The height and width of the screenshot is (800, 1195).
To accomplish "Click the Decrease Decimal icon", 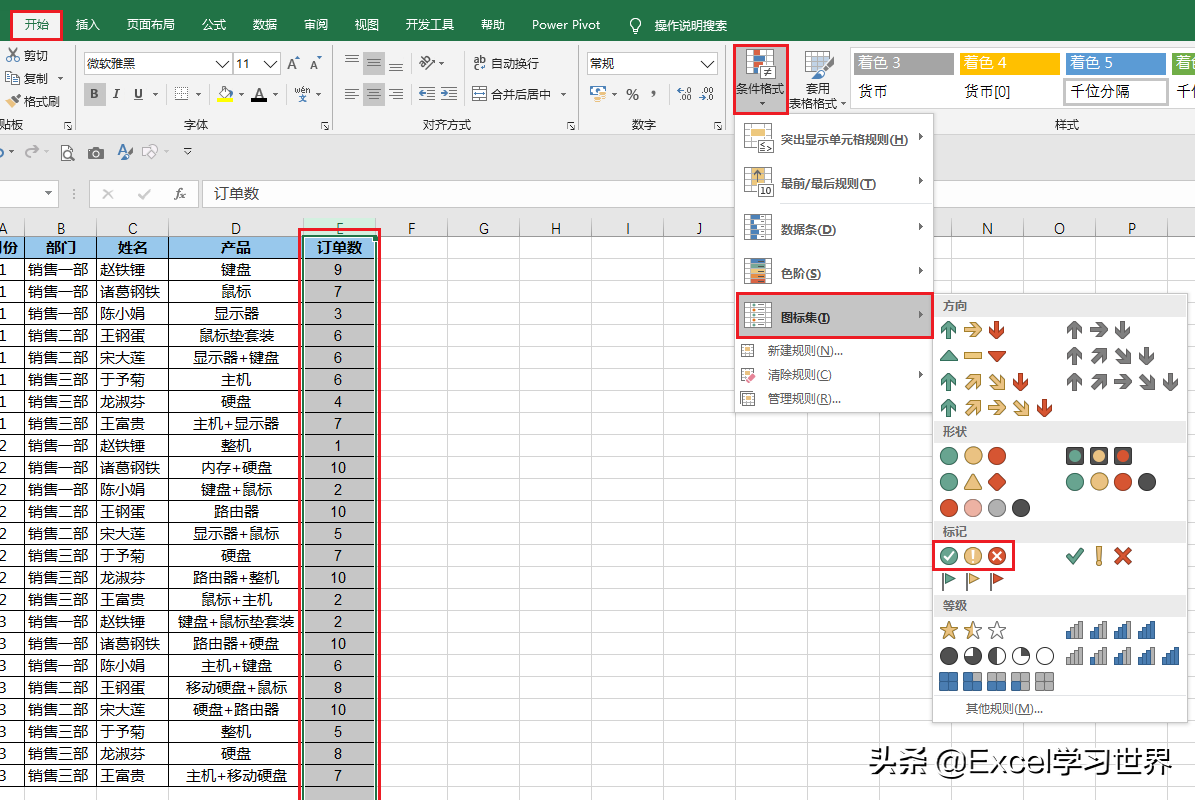I will pos(707,94).
